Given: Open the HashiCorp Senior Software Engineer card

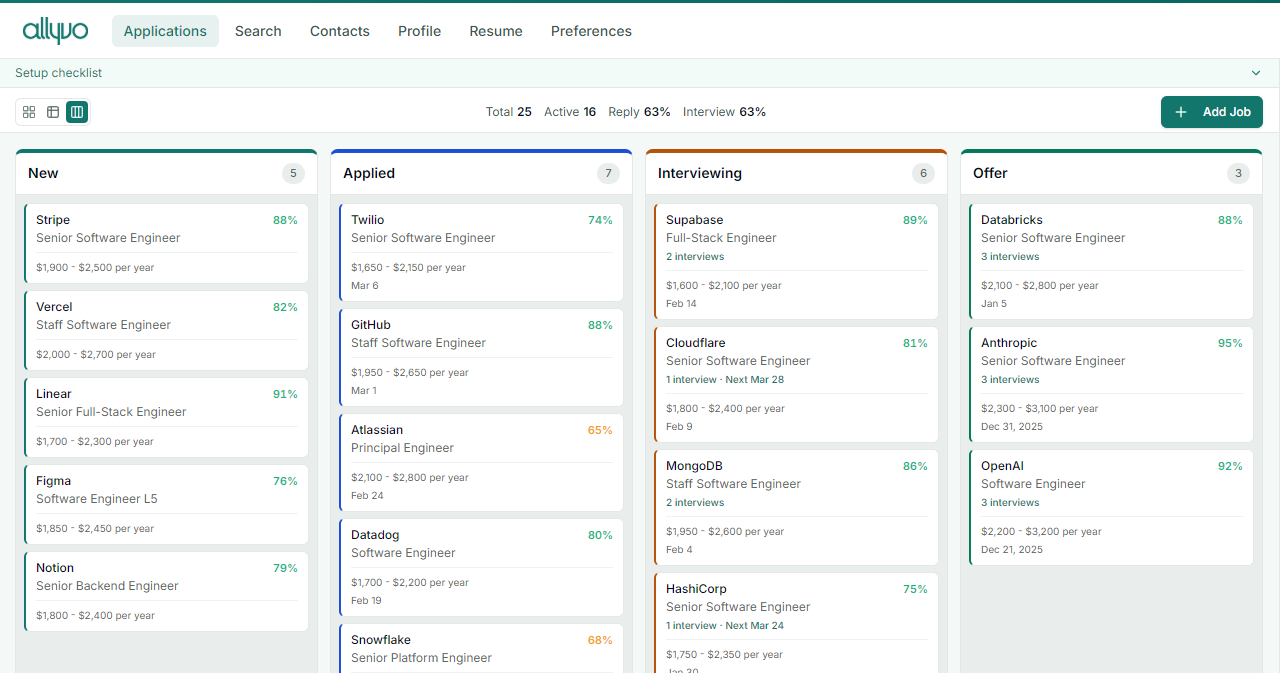Looking at the screenshot, I should click(x=796, y=622).
